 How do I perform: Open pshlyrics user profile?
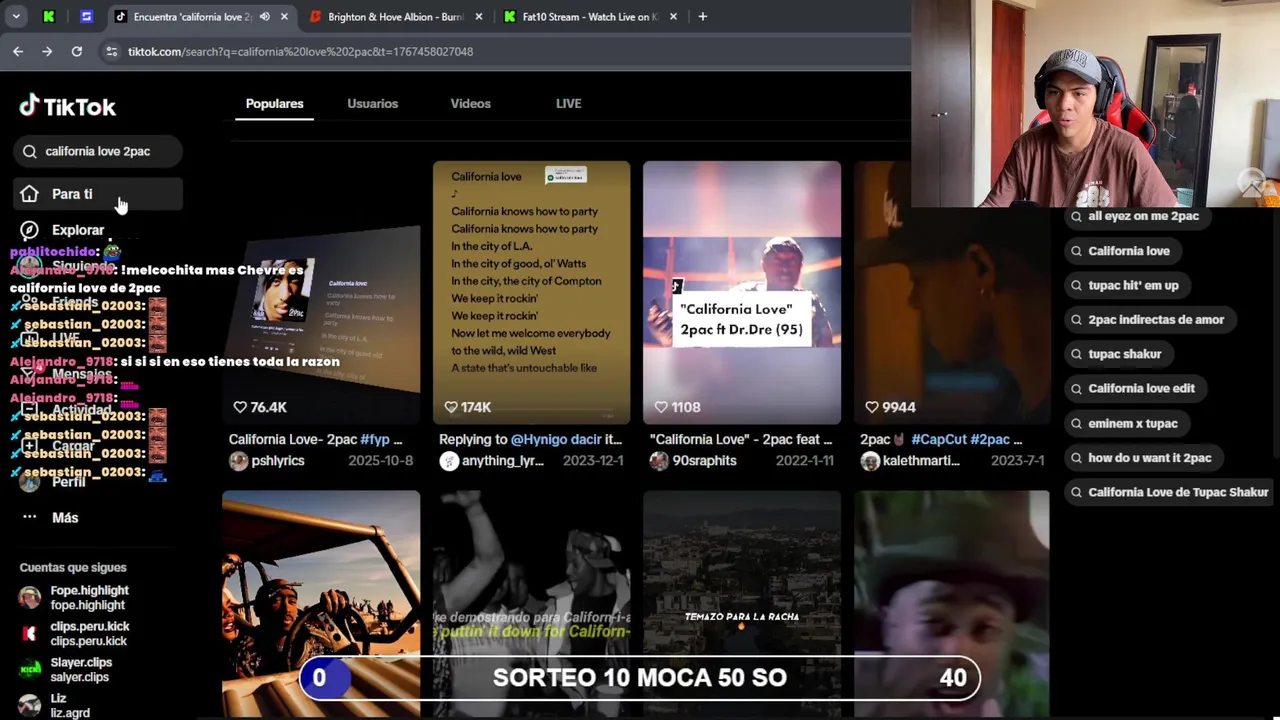(x=278, y=461)
